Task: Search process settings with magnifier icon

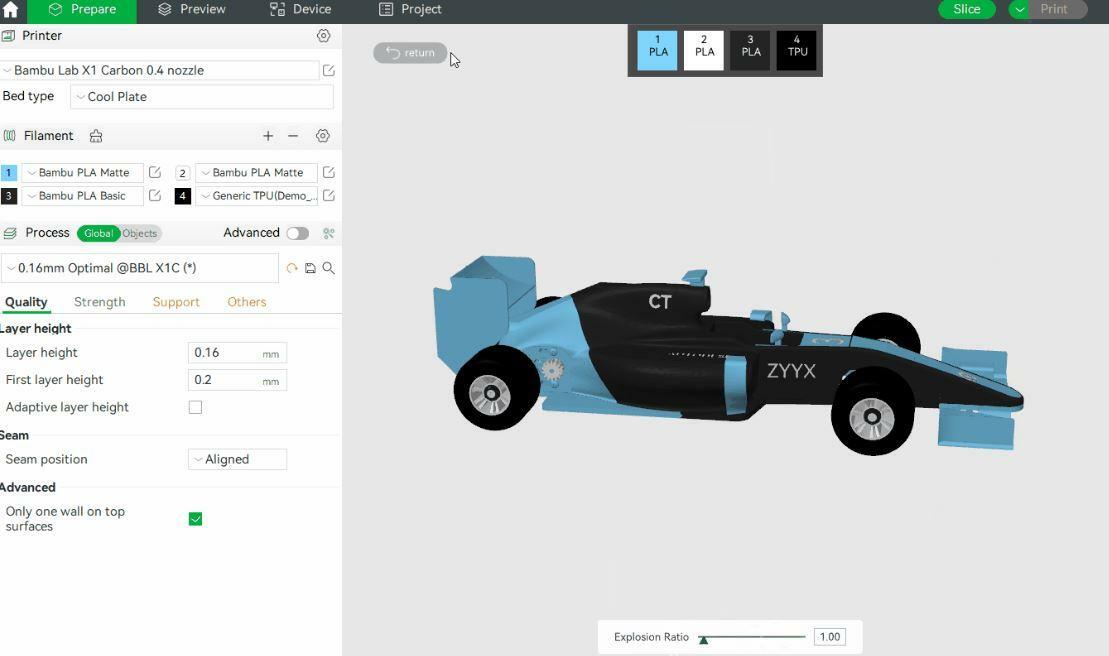Action: tap(328, 268)
